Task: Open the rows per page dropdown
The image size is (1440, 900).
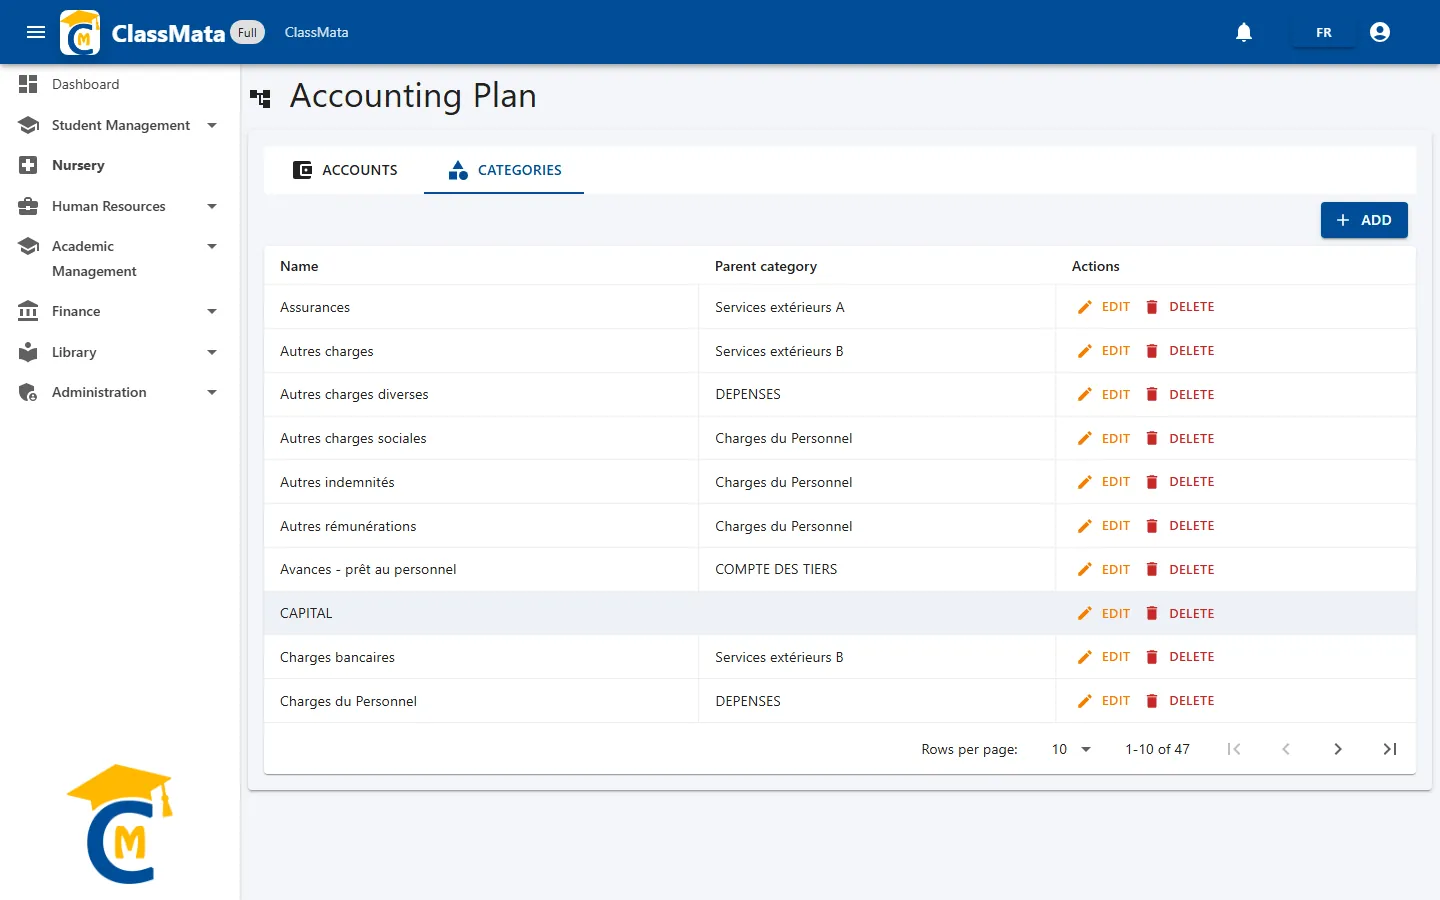Action: tap(1071, 749)
